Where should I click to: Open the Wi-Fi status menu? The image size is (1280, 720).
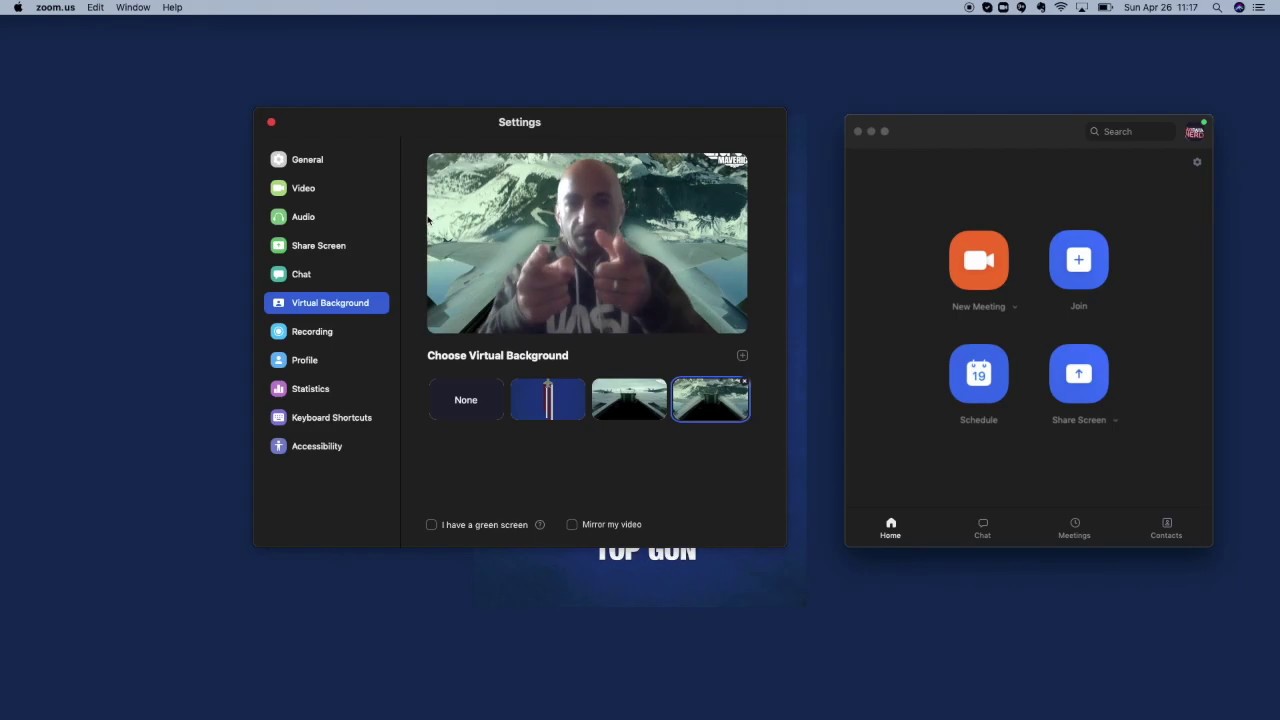point(1061,7)
